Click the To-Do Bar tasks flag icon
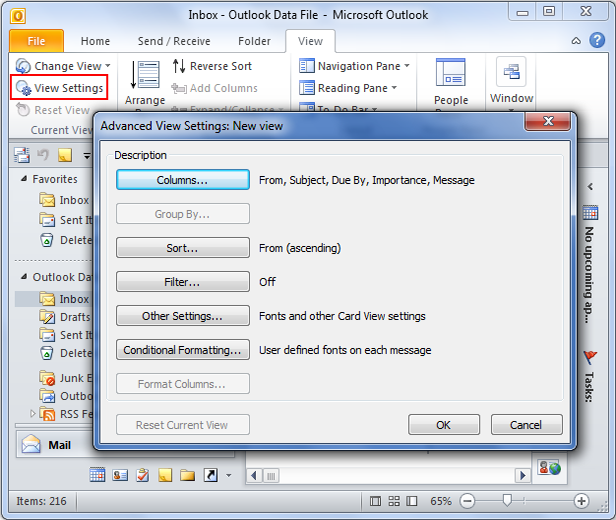This screenshot has height=520, width=616. (590, 357)
